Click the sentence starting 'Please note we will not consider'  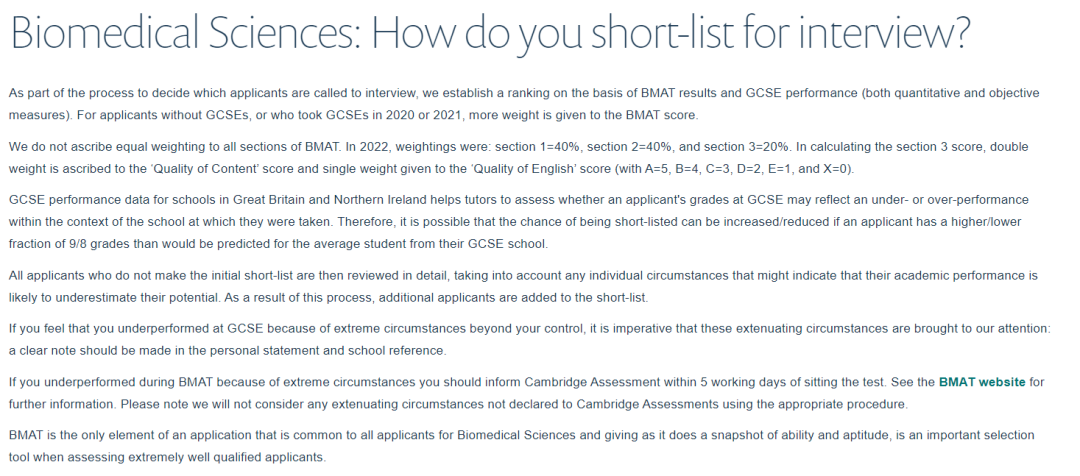[x=514, y=404]
